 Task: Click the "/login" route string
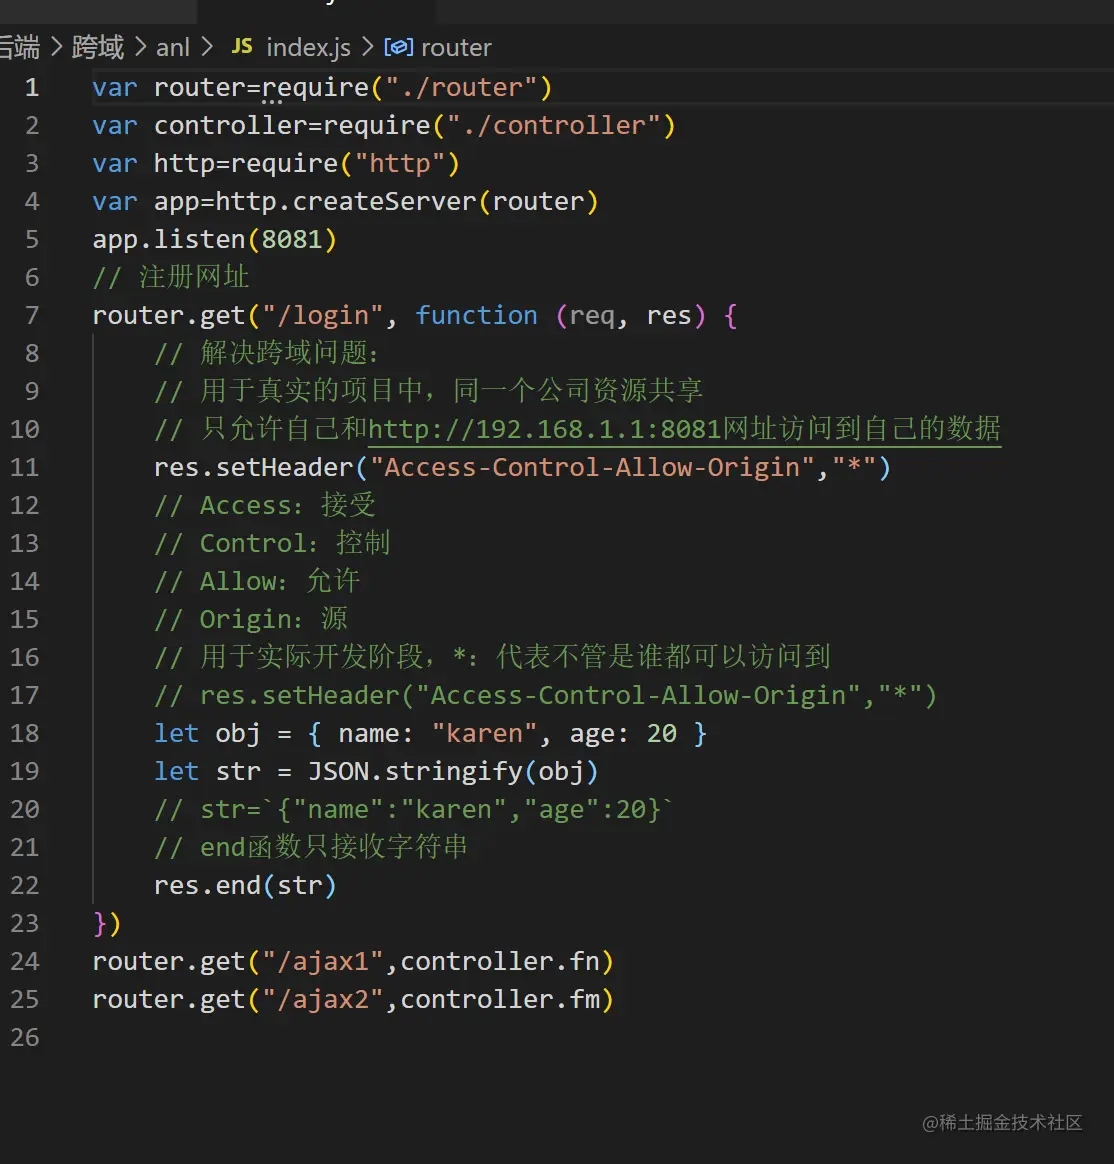tap(323, 315)
